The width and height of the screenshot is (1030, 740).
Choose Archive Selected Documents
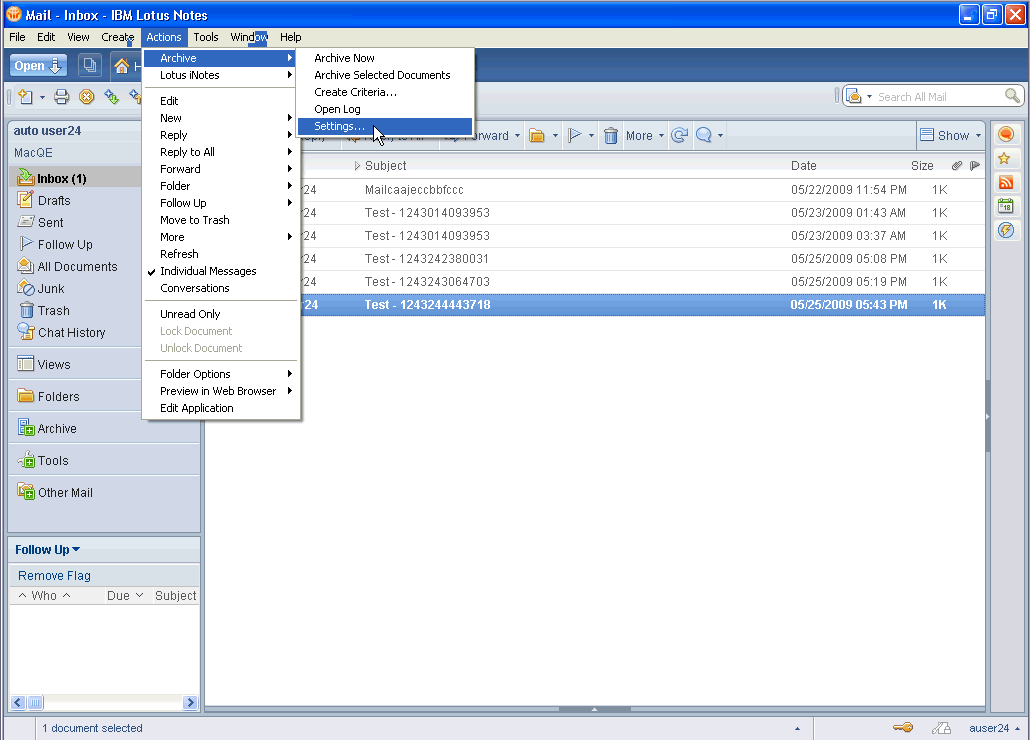click(x=384, y=75)
